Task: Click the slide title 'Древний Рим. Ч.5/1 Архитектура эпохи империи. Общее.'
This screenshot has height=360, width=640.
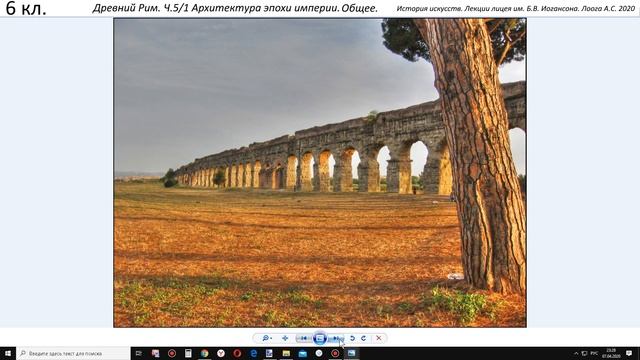Action: pyautogui.click(x=235, y=8)
